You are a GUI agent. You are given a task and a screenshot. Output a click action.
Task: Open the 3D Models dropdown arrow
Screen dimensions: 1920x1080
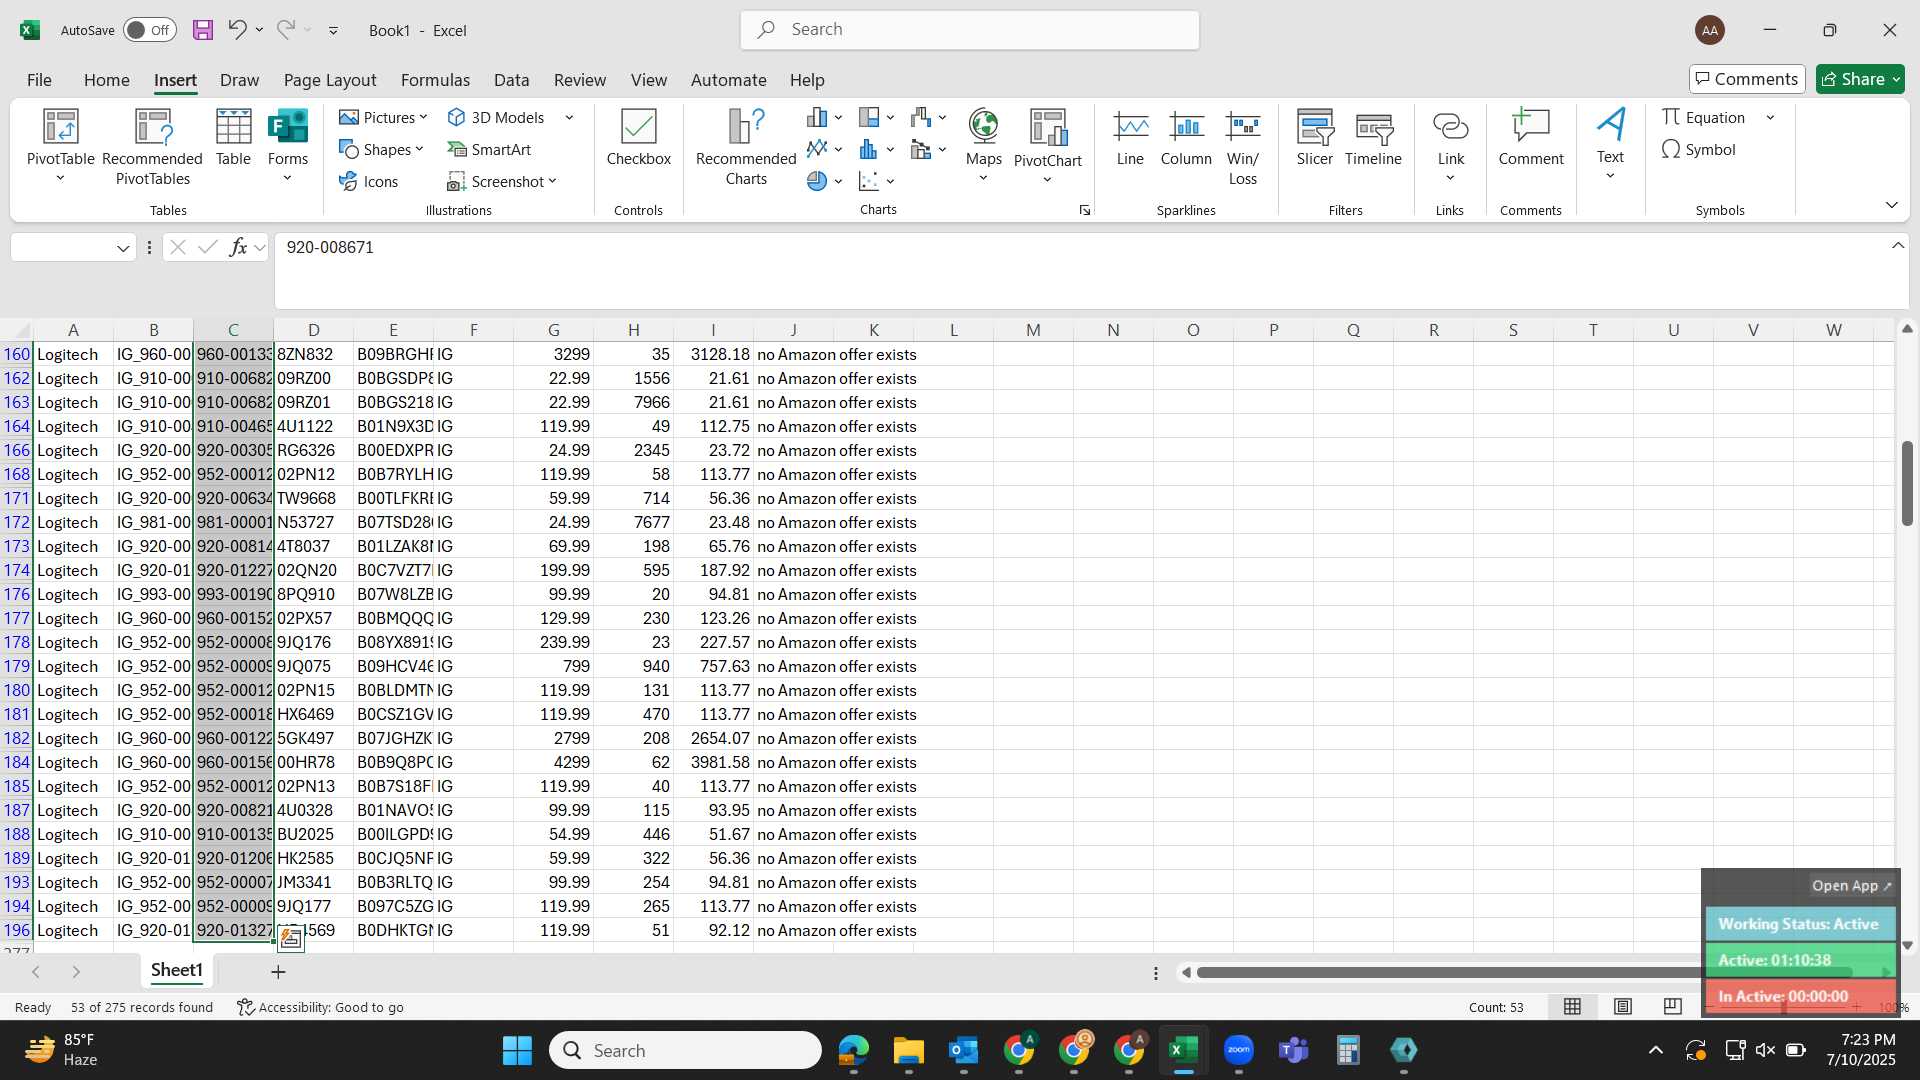[x=569, y=117]
